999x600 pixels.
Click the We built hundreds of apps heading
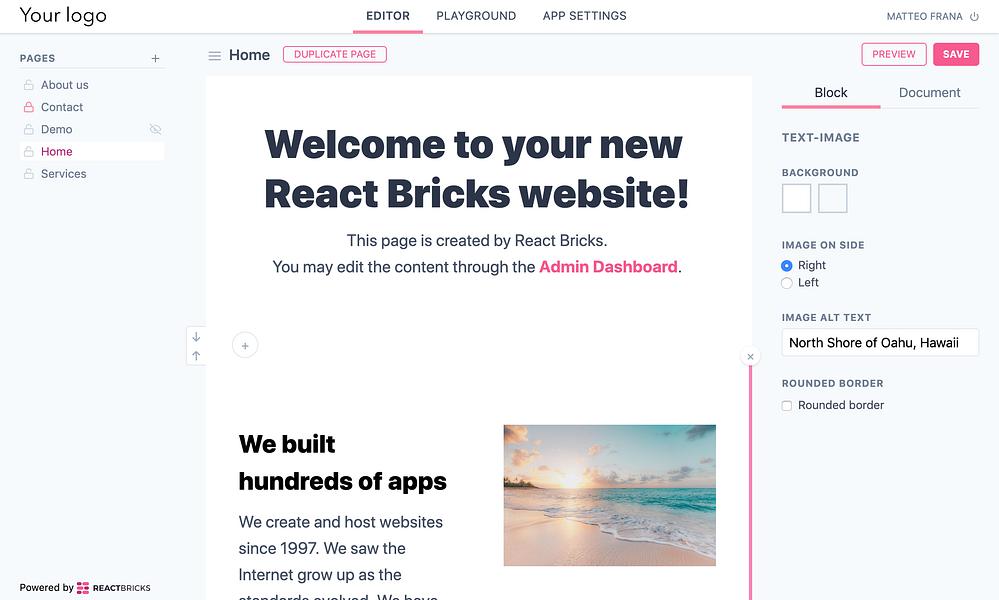tap(342, 462)
